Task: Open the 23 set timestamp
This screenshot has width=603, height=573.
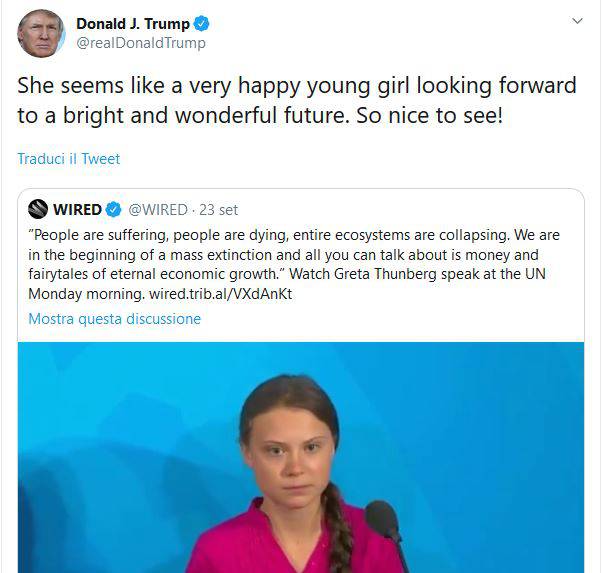Action: pos(218,210)
